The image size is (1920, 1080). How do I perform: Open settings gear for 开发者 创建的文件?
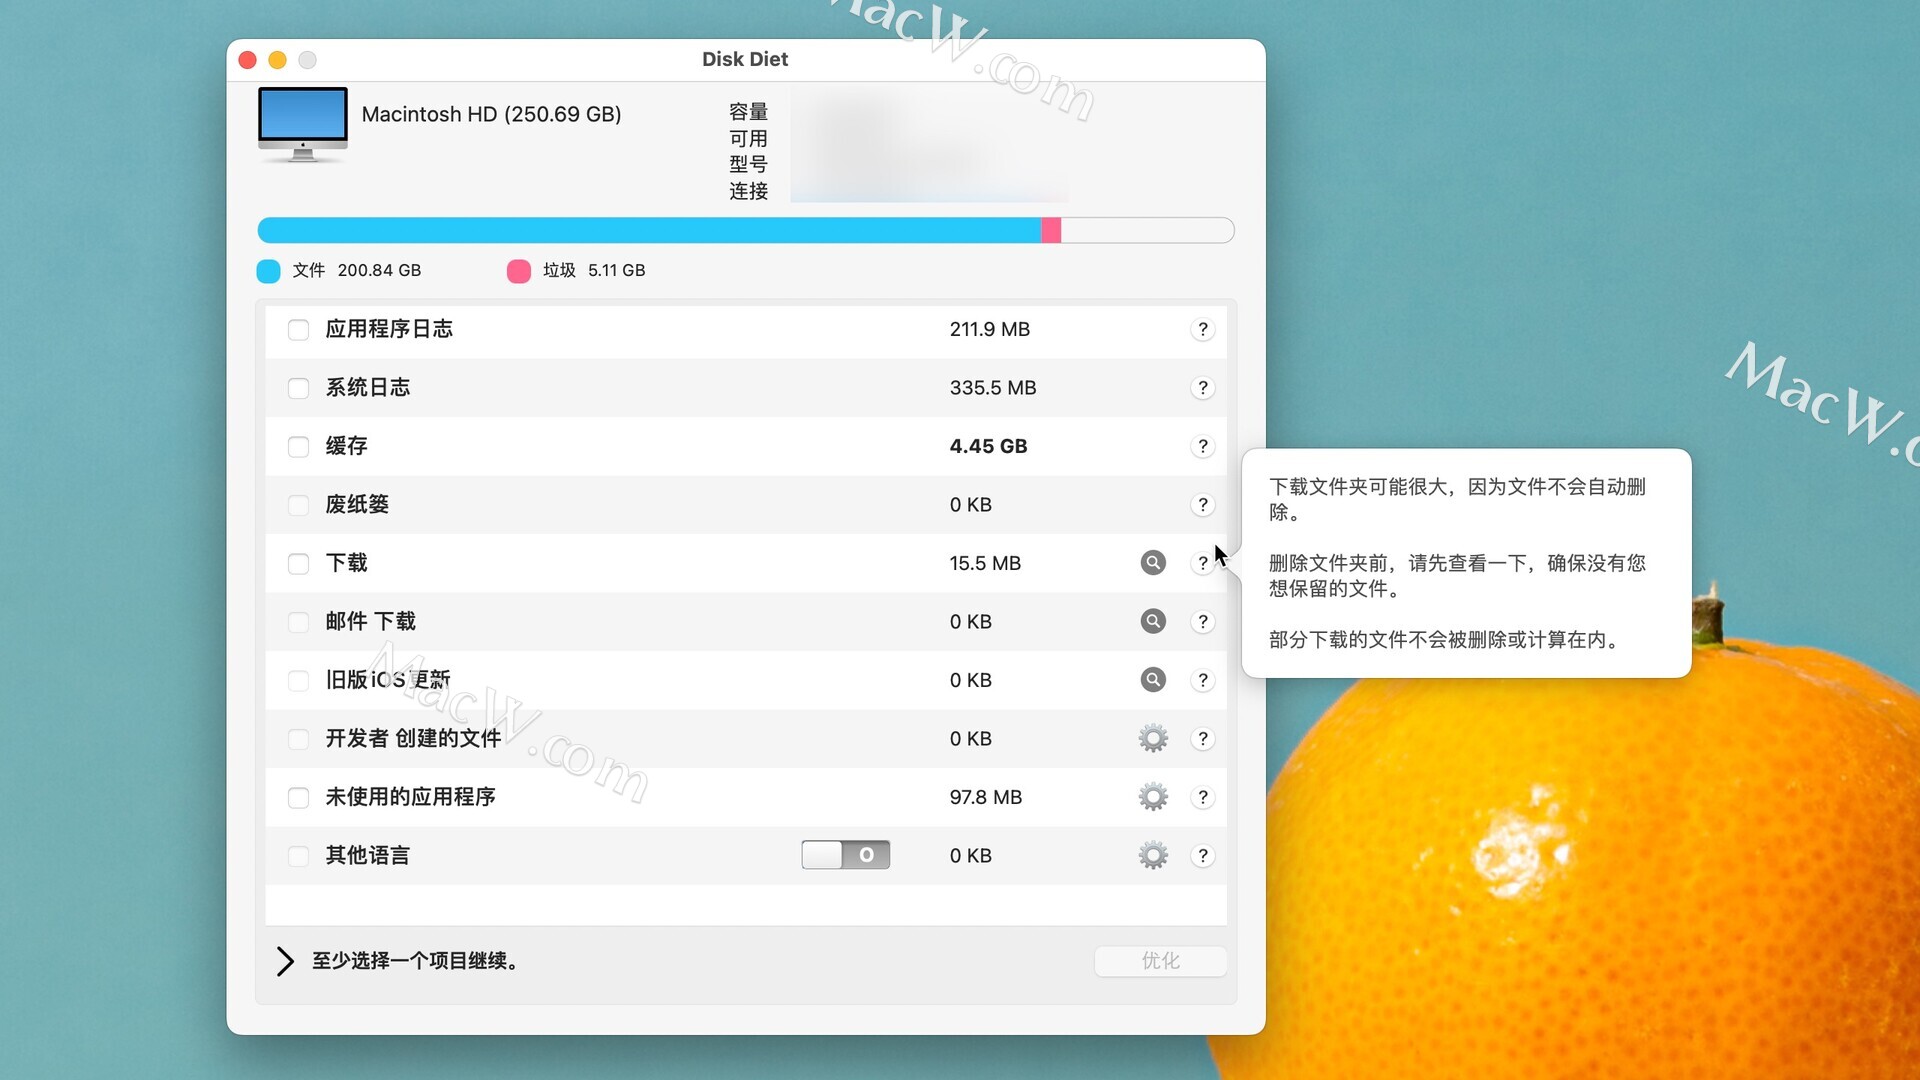1153,738
